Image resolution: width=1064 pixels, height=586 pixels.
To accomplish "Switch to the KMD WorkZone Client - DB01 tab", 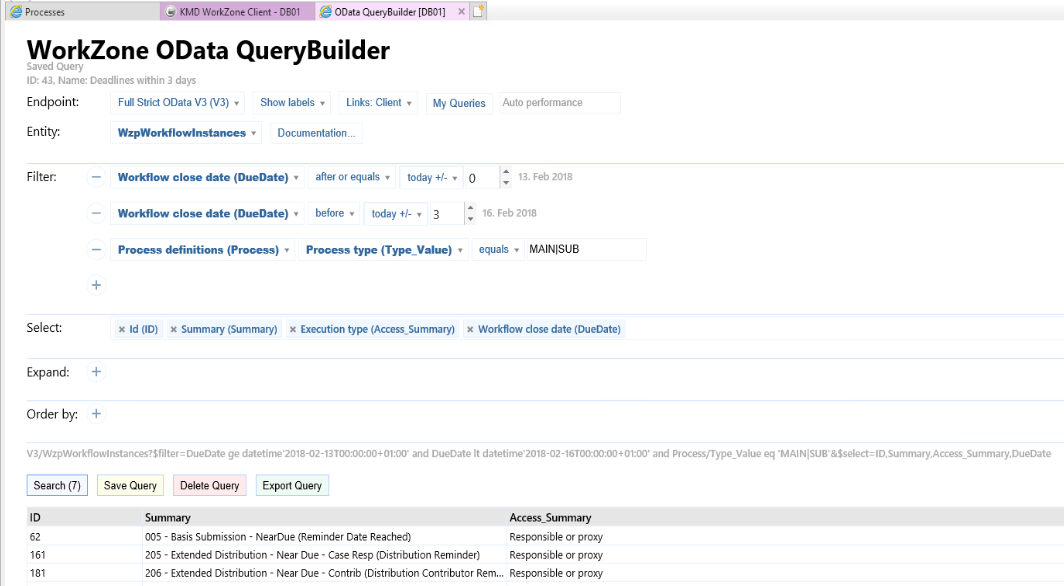I will 238,12.
